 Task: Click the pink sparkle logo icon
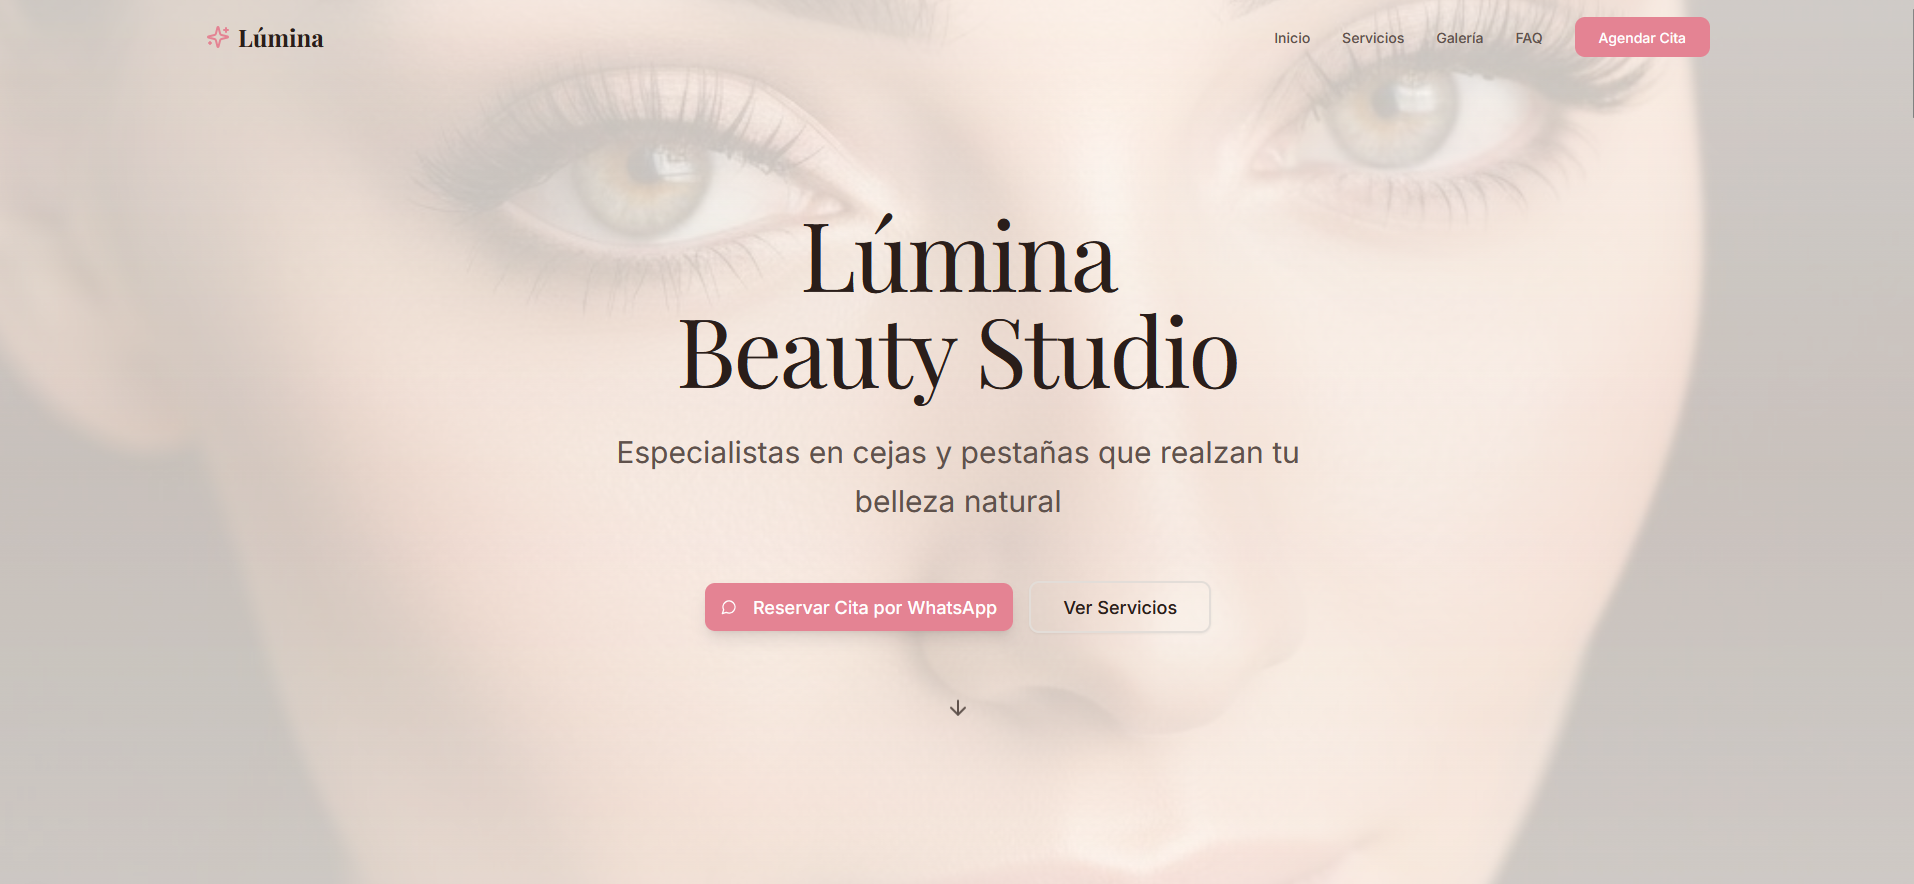[218, 37]
